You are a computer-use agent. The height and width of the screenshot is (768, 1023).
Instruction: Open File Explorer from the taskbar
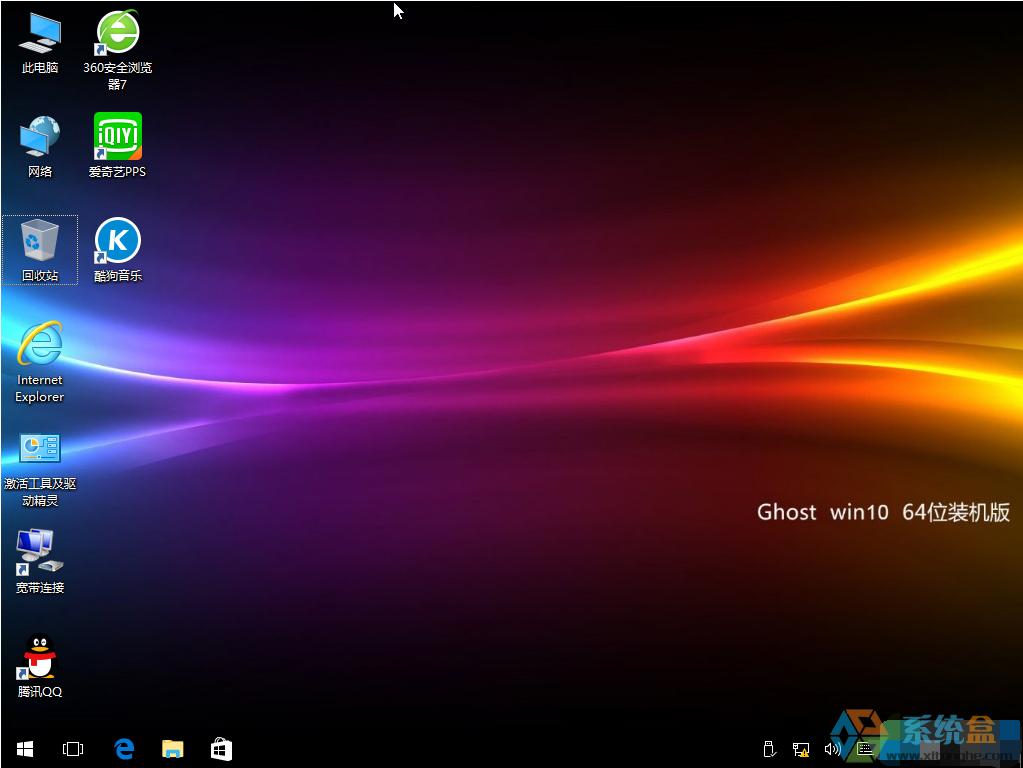click(x=173, y=748)
